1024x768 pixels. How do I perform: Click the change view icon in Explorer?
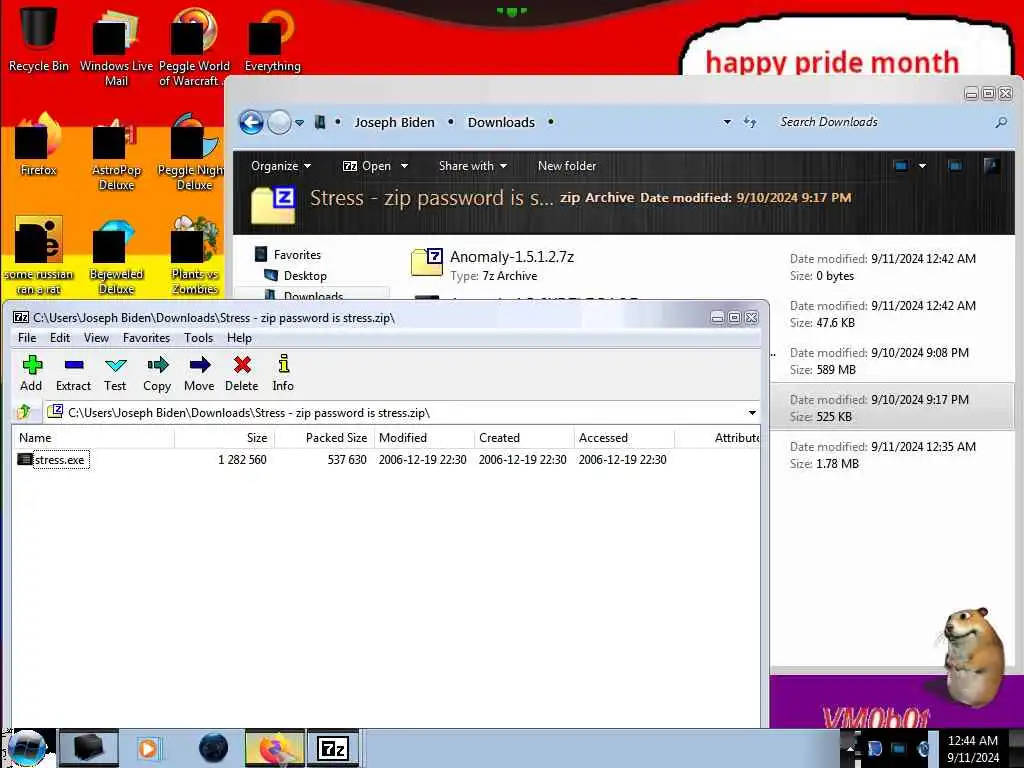[901, 166]
